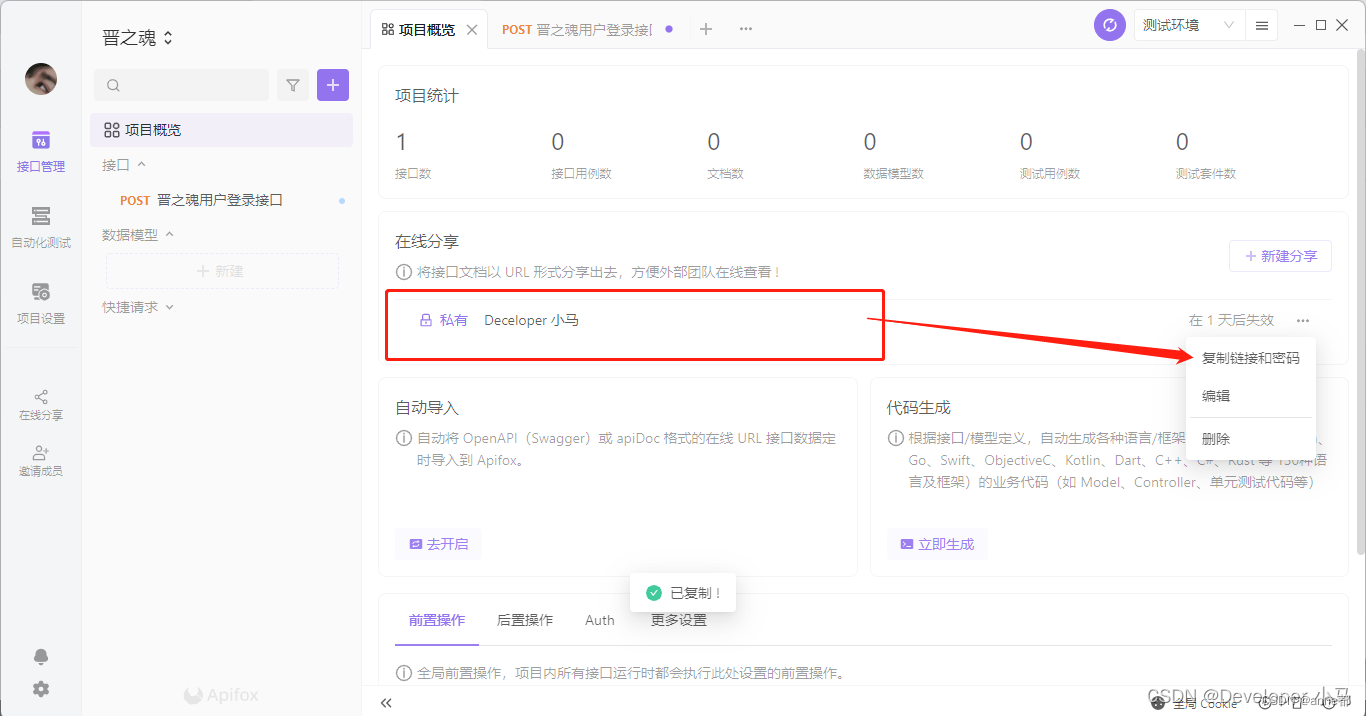Click the 数据模型数 statistic label

pos(893,173)
